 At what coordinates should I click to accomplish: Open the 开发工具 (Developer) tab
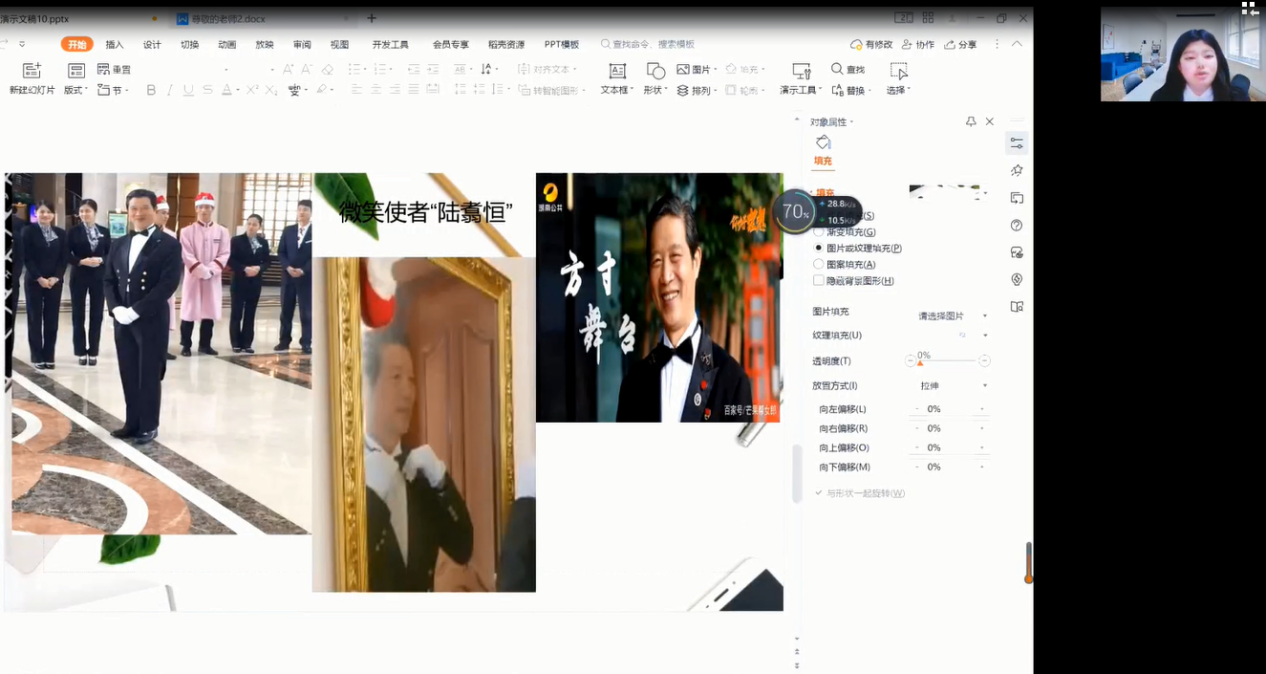390,44
